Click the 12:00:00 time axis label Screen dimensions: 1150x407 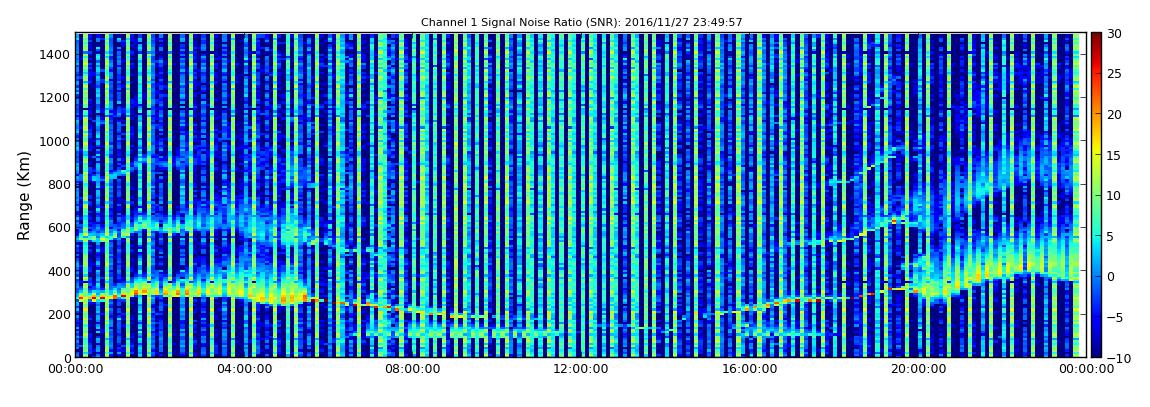tap(579, 370)
